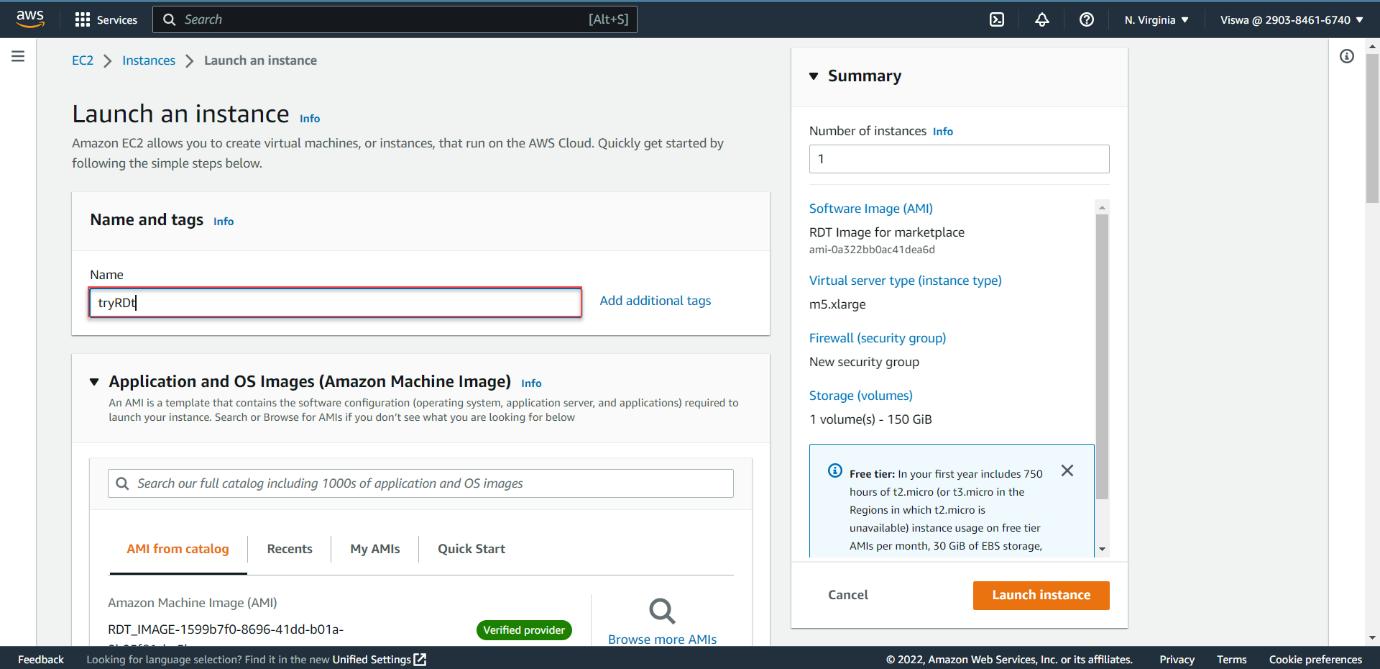Image resolution: width=1380 pixels, height=669 pixels.
Task: Open the help question mark icon
Action: coord(1086,20)
